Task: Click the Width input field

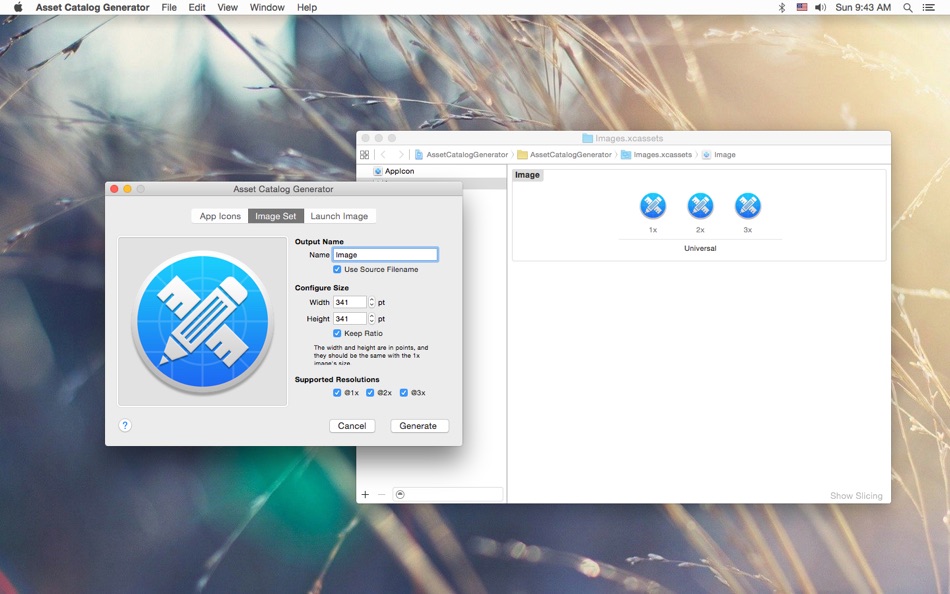Action: pyautogui.click(x=350, y=302)
